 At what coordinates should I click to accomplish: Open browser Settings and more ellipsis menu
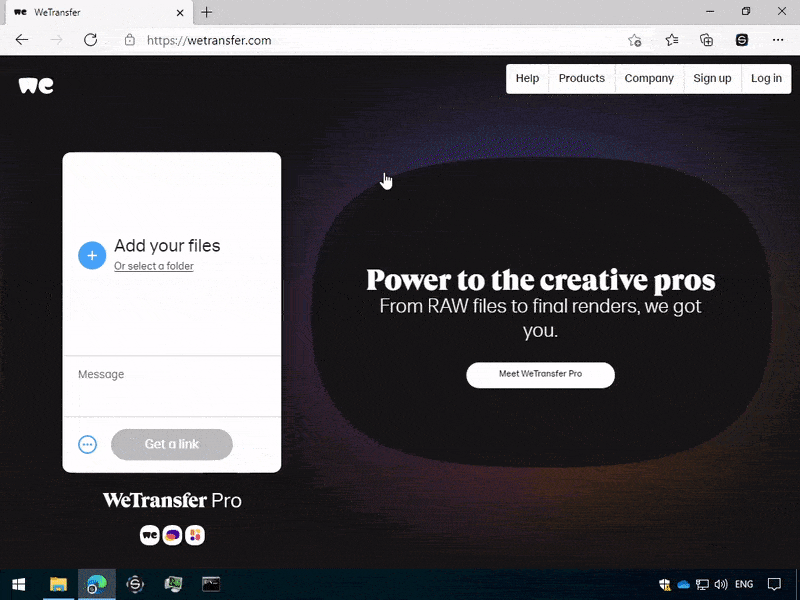tap(778, 40)
